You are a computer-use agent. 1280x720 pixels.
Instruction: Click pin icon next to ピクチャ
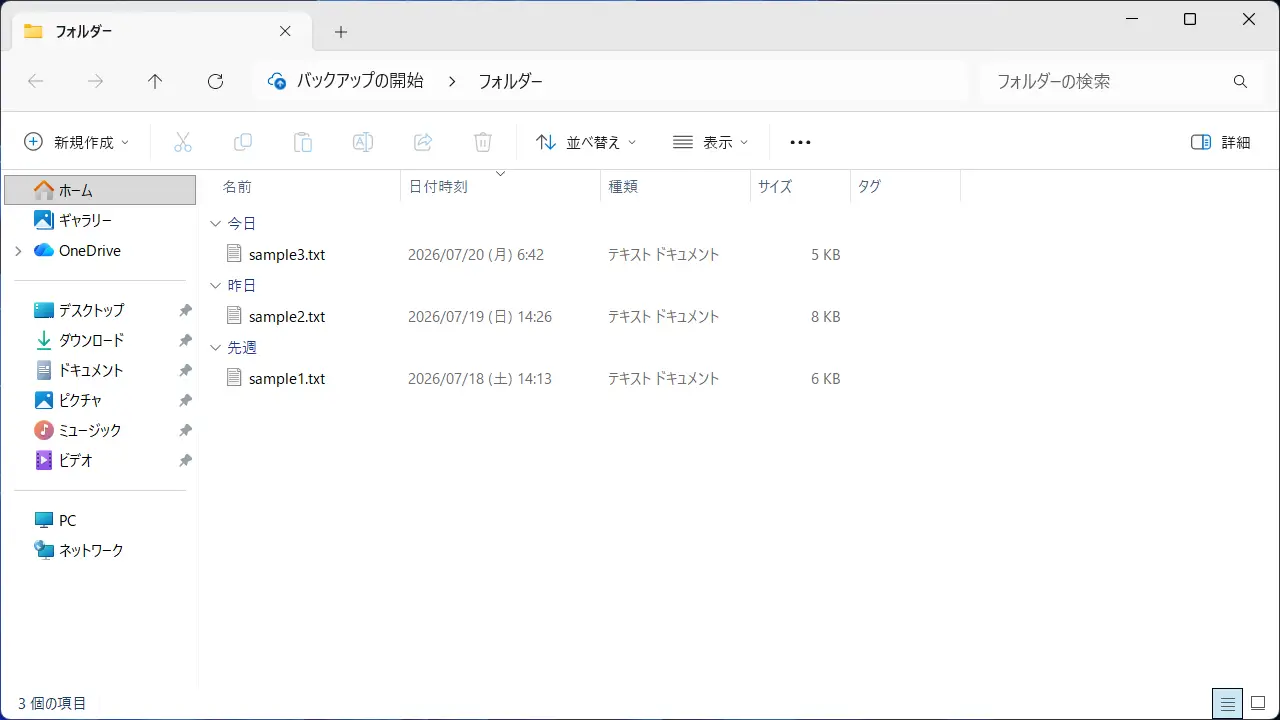[x=185, y=401]
